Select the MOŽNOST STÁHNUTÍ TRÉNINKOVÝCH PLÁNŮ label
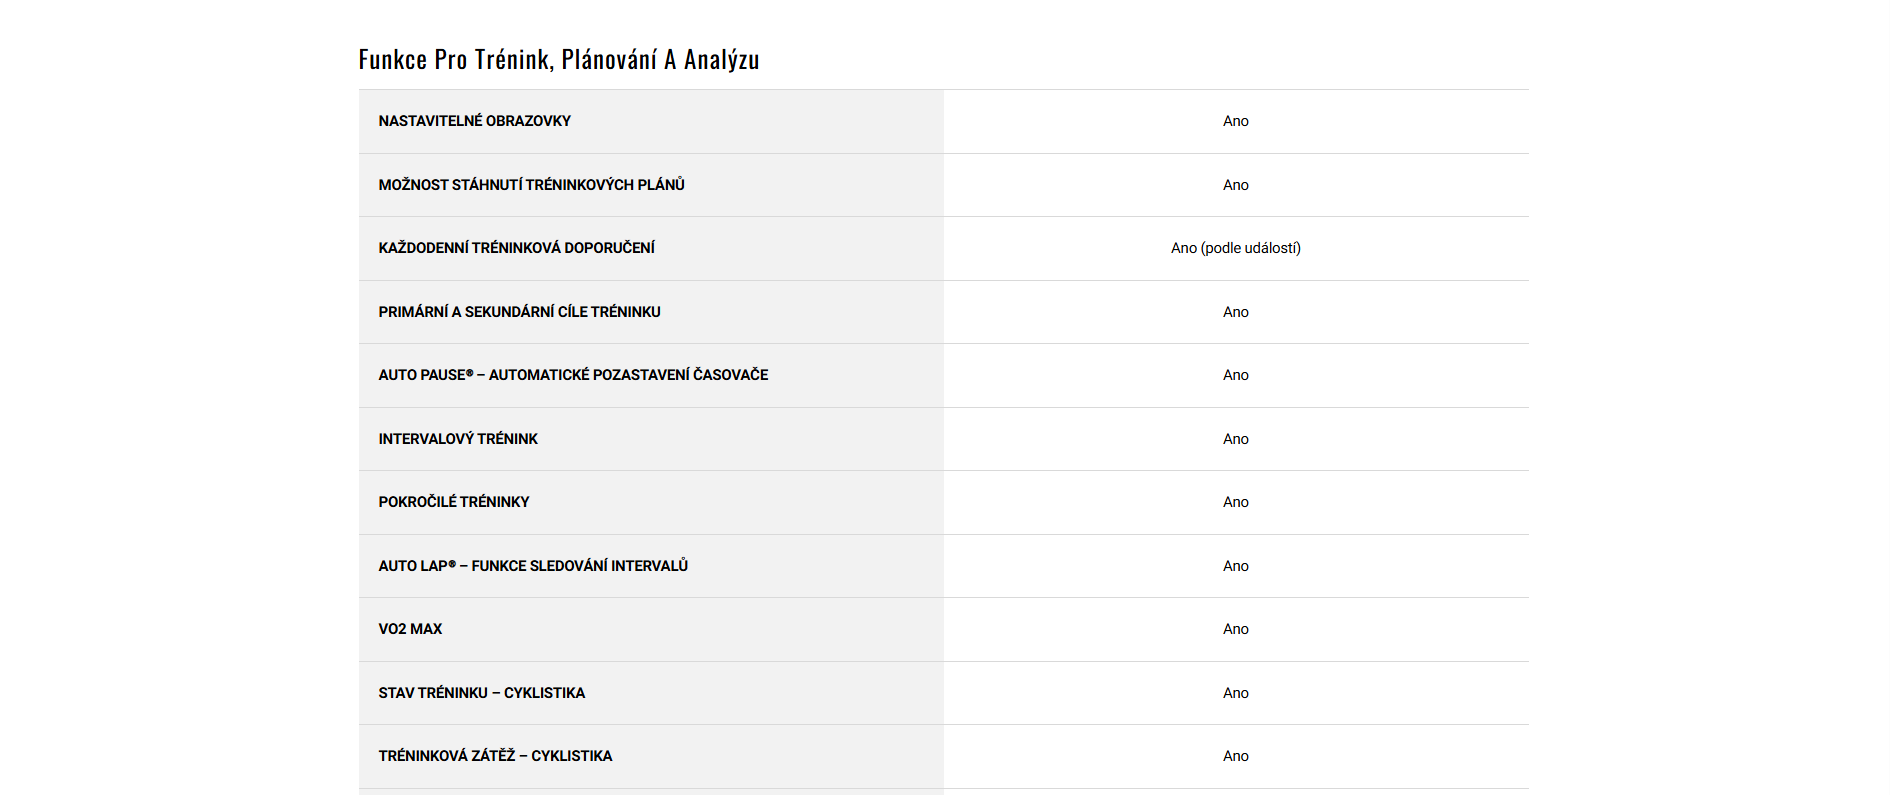This screenshot has width=1890, height=795. [531, 185]
